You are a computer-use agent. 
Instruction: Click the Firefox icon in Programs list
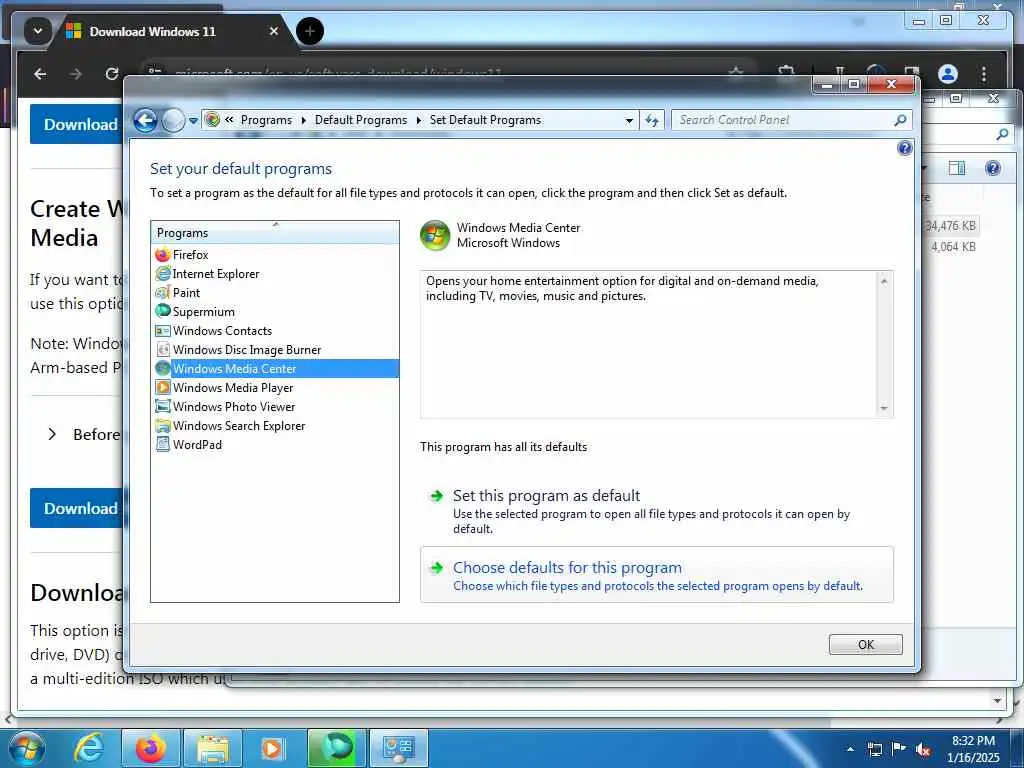tap(163, 255)
